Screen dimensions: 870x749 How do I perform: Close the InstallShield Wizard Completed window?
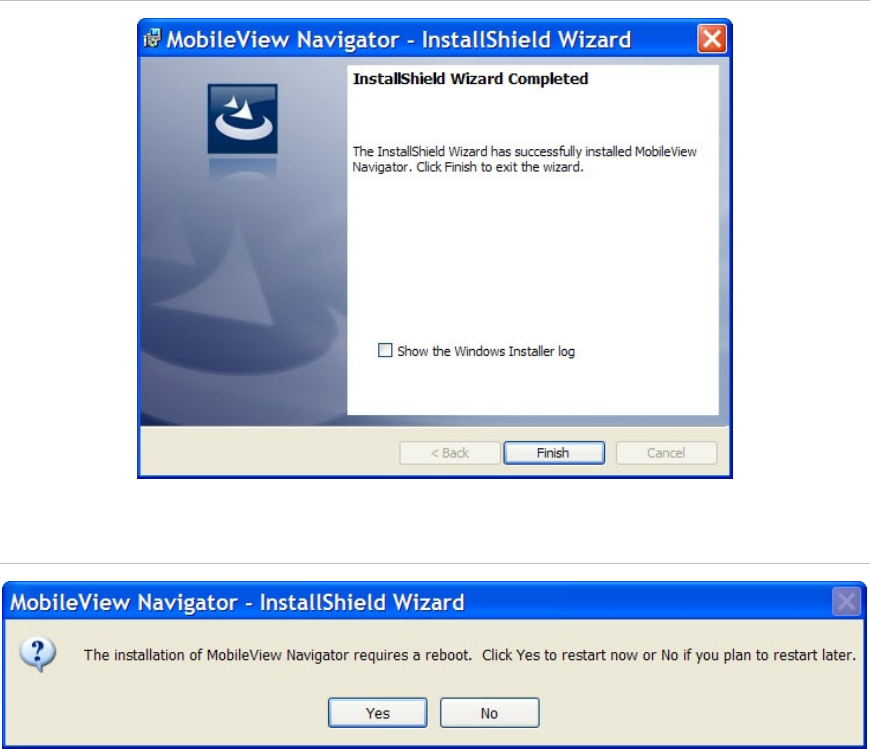pyautogui.click(x=712, y=39)
